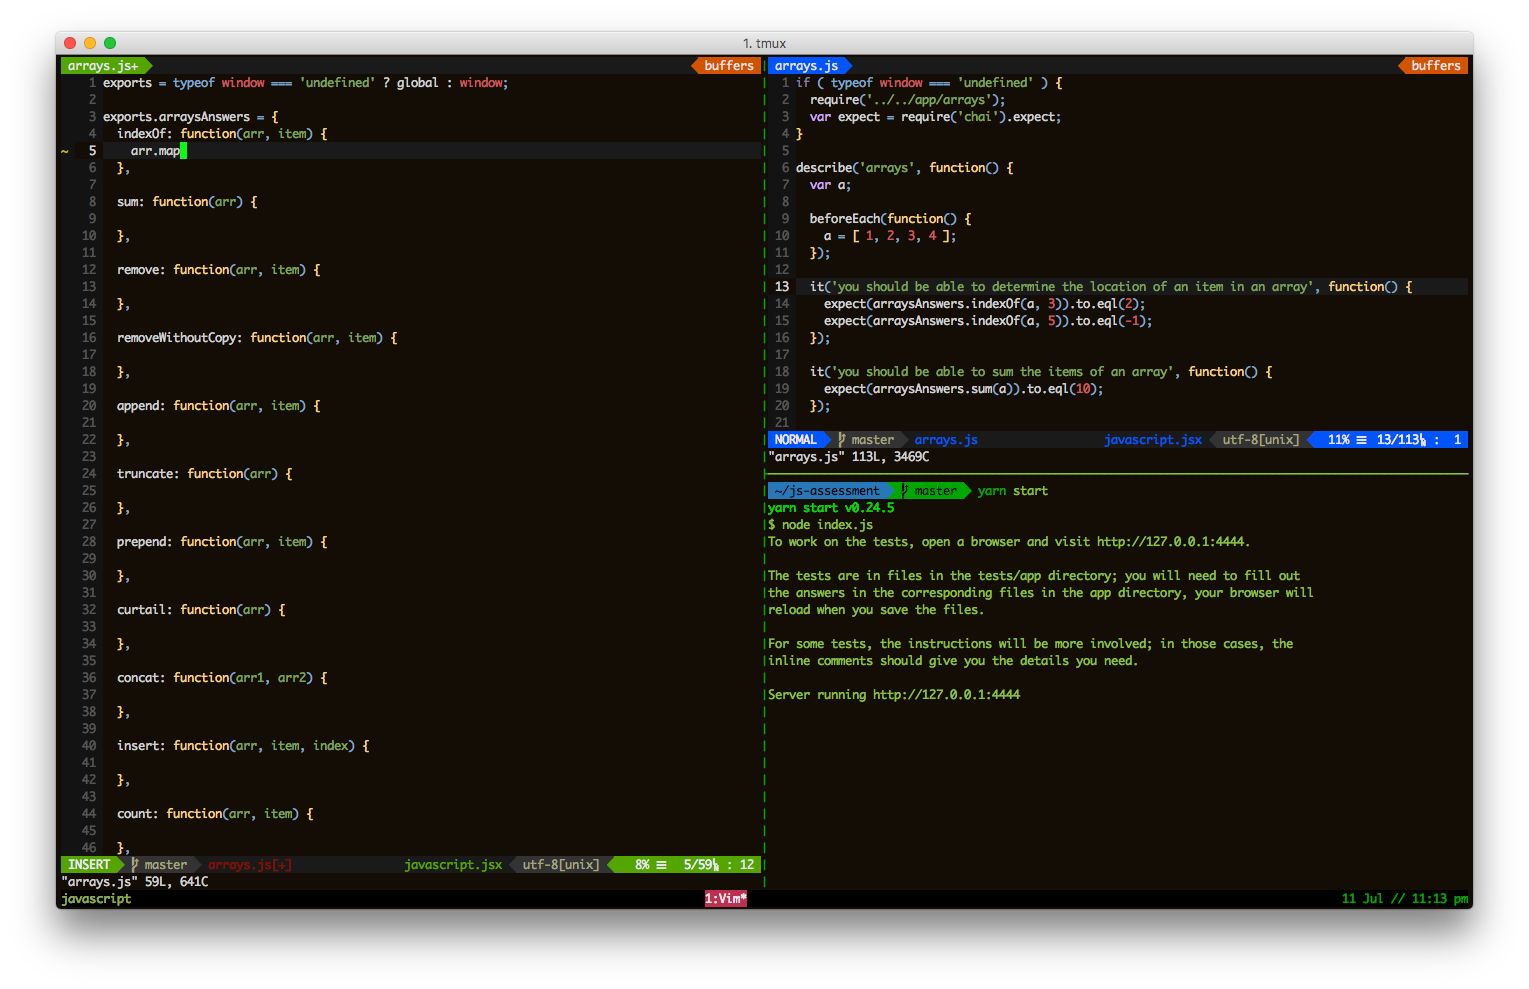Click 'describe('arrays', function()' line
Screen dimensions: 1529x989
(x=904, y=168)
